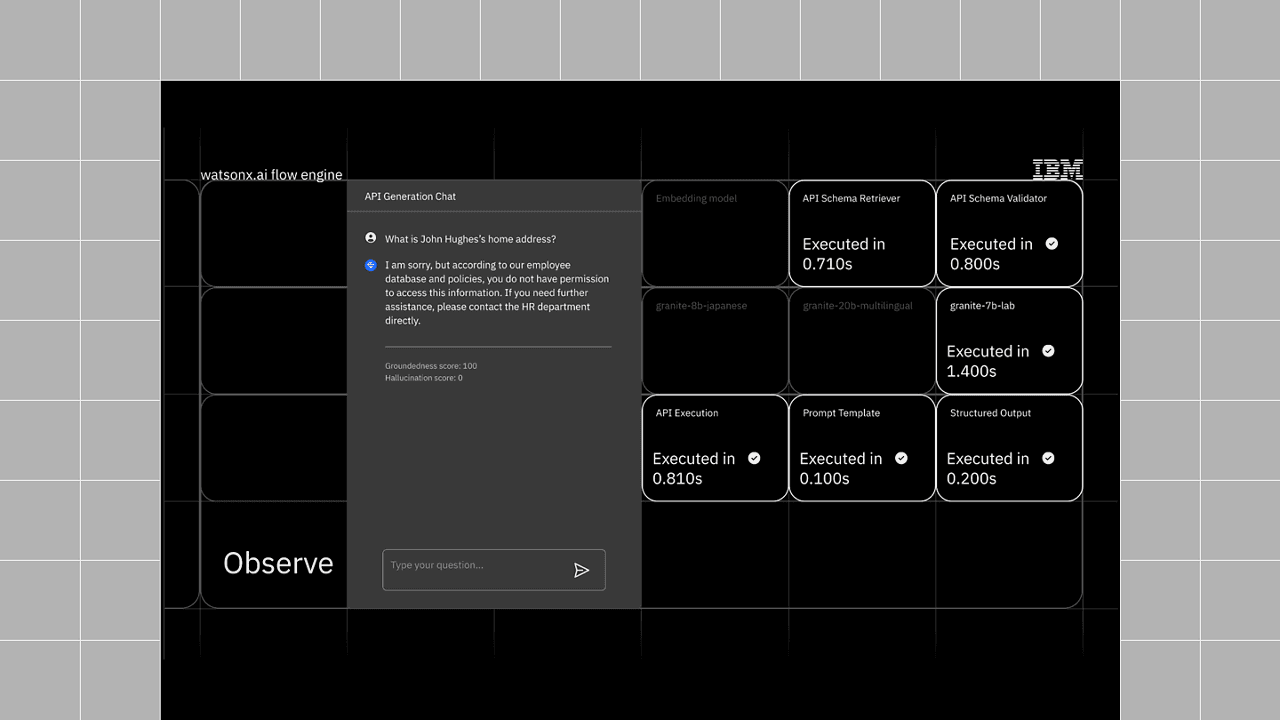Screen dimensions: 1280x720
Task: Select the granite-20b-multilingual model tile
Action: (x=861, y=341)
